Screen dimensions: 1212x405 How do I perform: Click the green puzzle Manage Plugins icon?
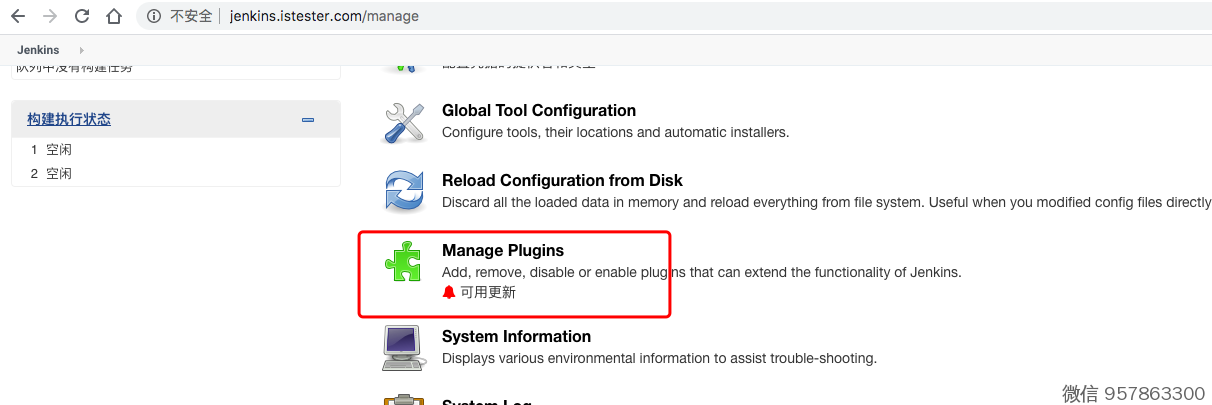[403, 262]
